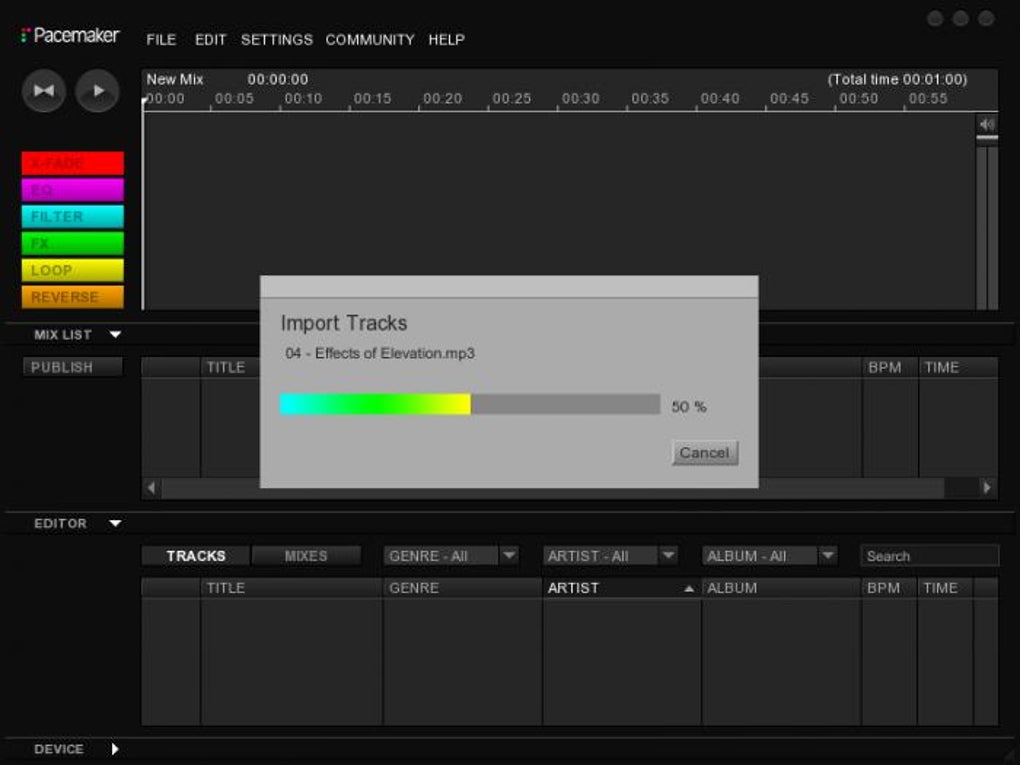Open the SETTINGS menu

pos(276,40)
